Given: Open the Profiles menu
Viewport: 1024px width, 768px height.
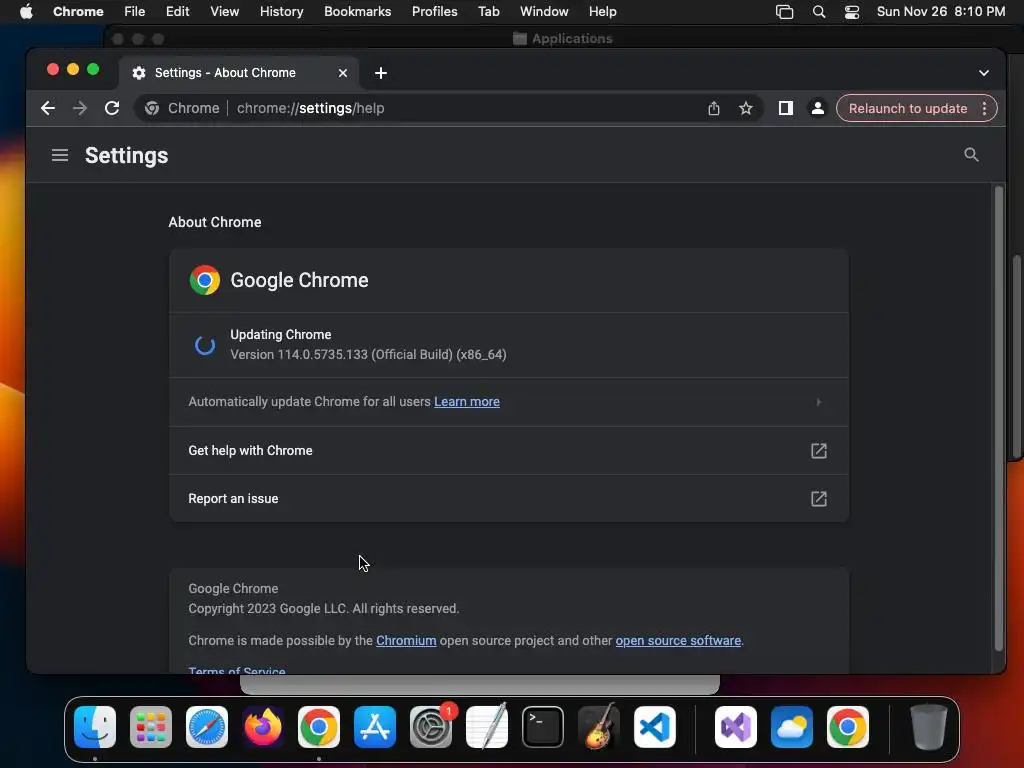Looking at the screenshot, I should click(434, 12).
